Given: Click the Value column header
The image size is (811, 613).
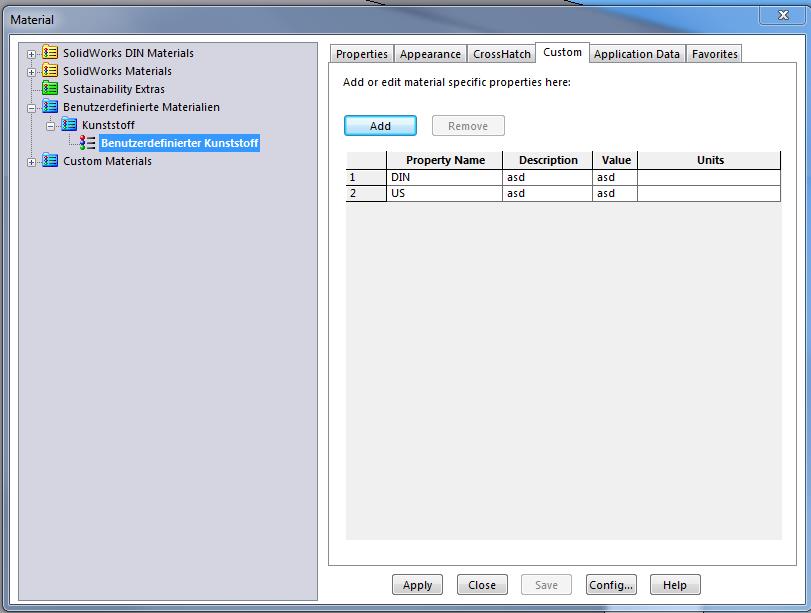Looking at the screenshot, I should (x=615, y=160).
